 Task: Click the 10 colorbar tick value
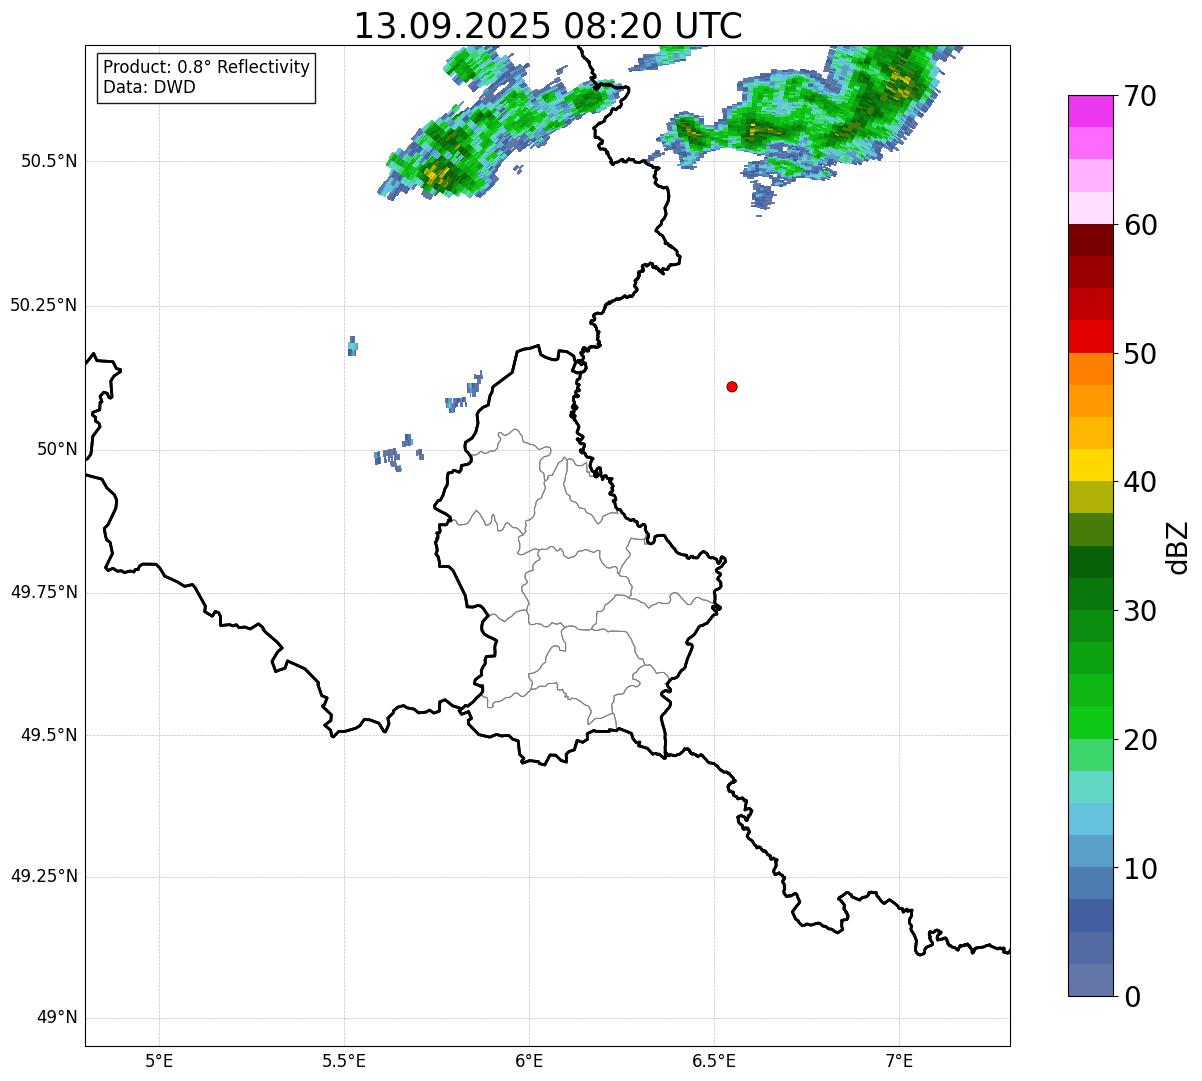(x=1140, y=868)
